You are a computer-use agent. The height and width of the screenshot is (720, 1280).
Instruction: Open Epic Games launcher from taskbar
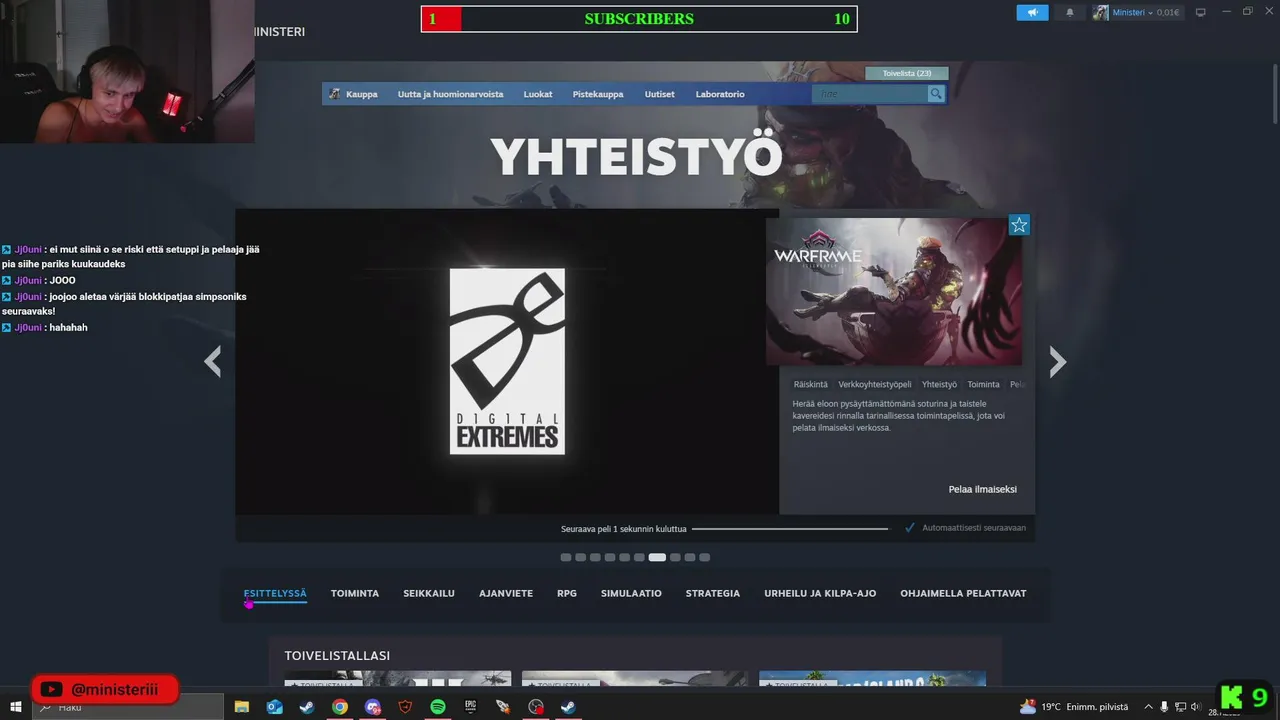tap(470, 707)
